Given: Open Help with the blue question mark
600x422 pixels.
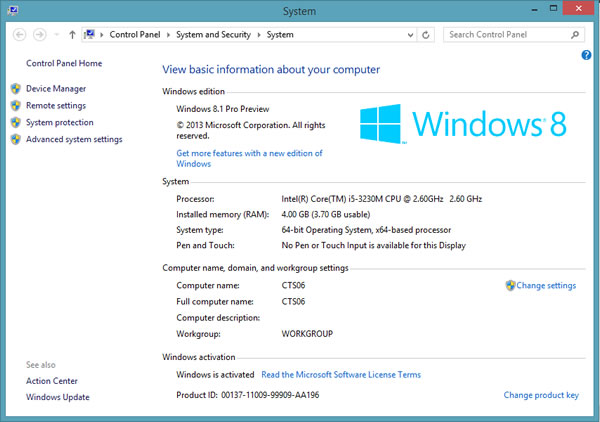Looking at the screenshot, I should 586,55.
